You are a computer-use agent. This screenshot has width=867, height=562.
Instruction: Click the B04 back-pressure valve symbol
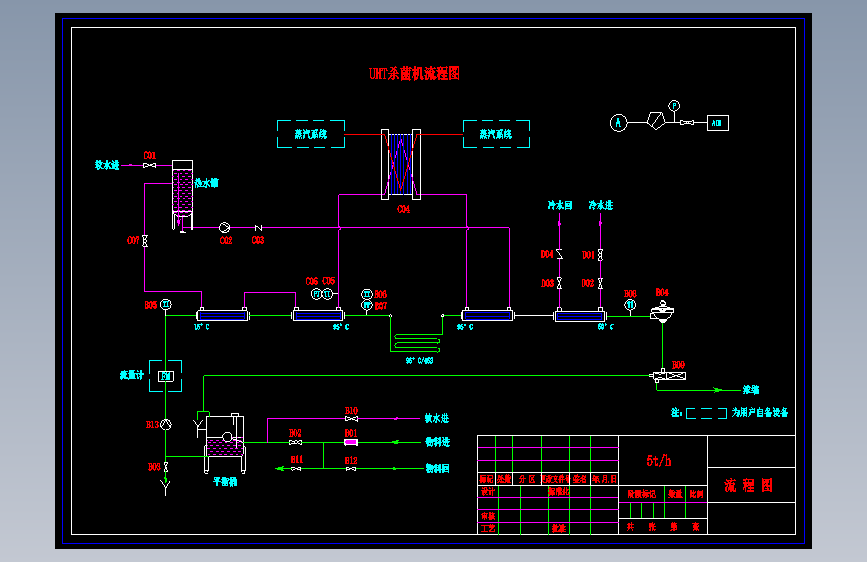click(x=662, y=312)
